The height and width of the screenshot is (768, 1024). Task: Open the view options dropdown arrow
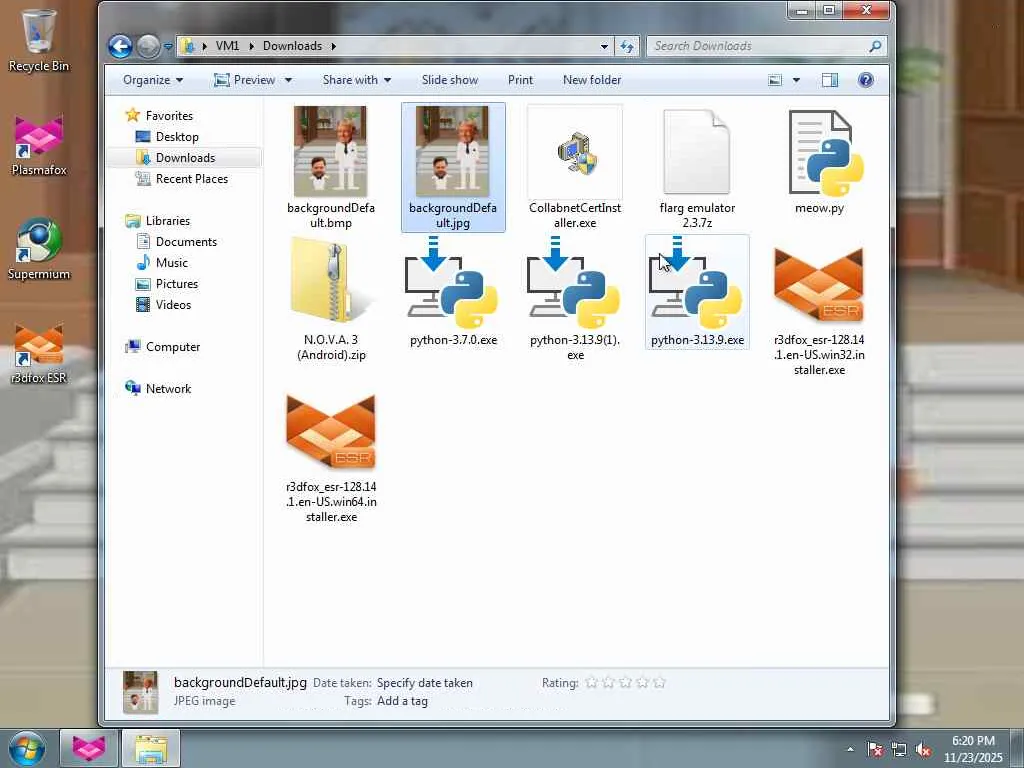796,80
